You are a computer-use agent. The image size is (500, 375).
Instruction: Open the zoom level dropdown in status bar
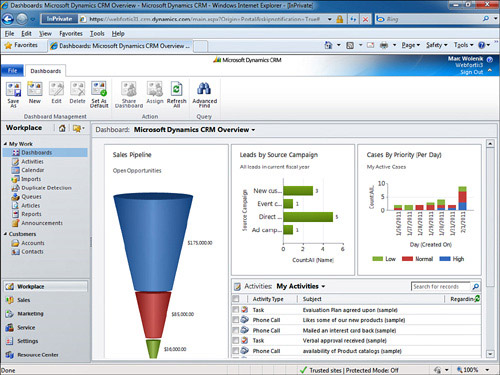pos(487,370)
